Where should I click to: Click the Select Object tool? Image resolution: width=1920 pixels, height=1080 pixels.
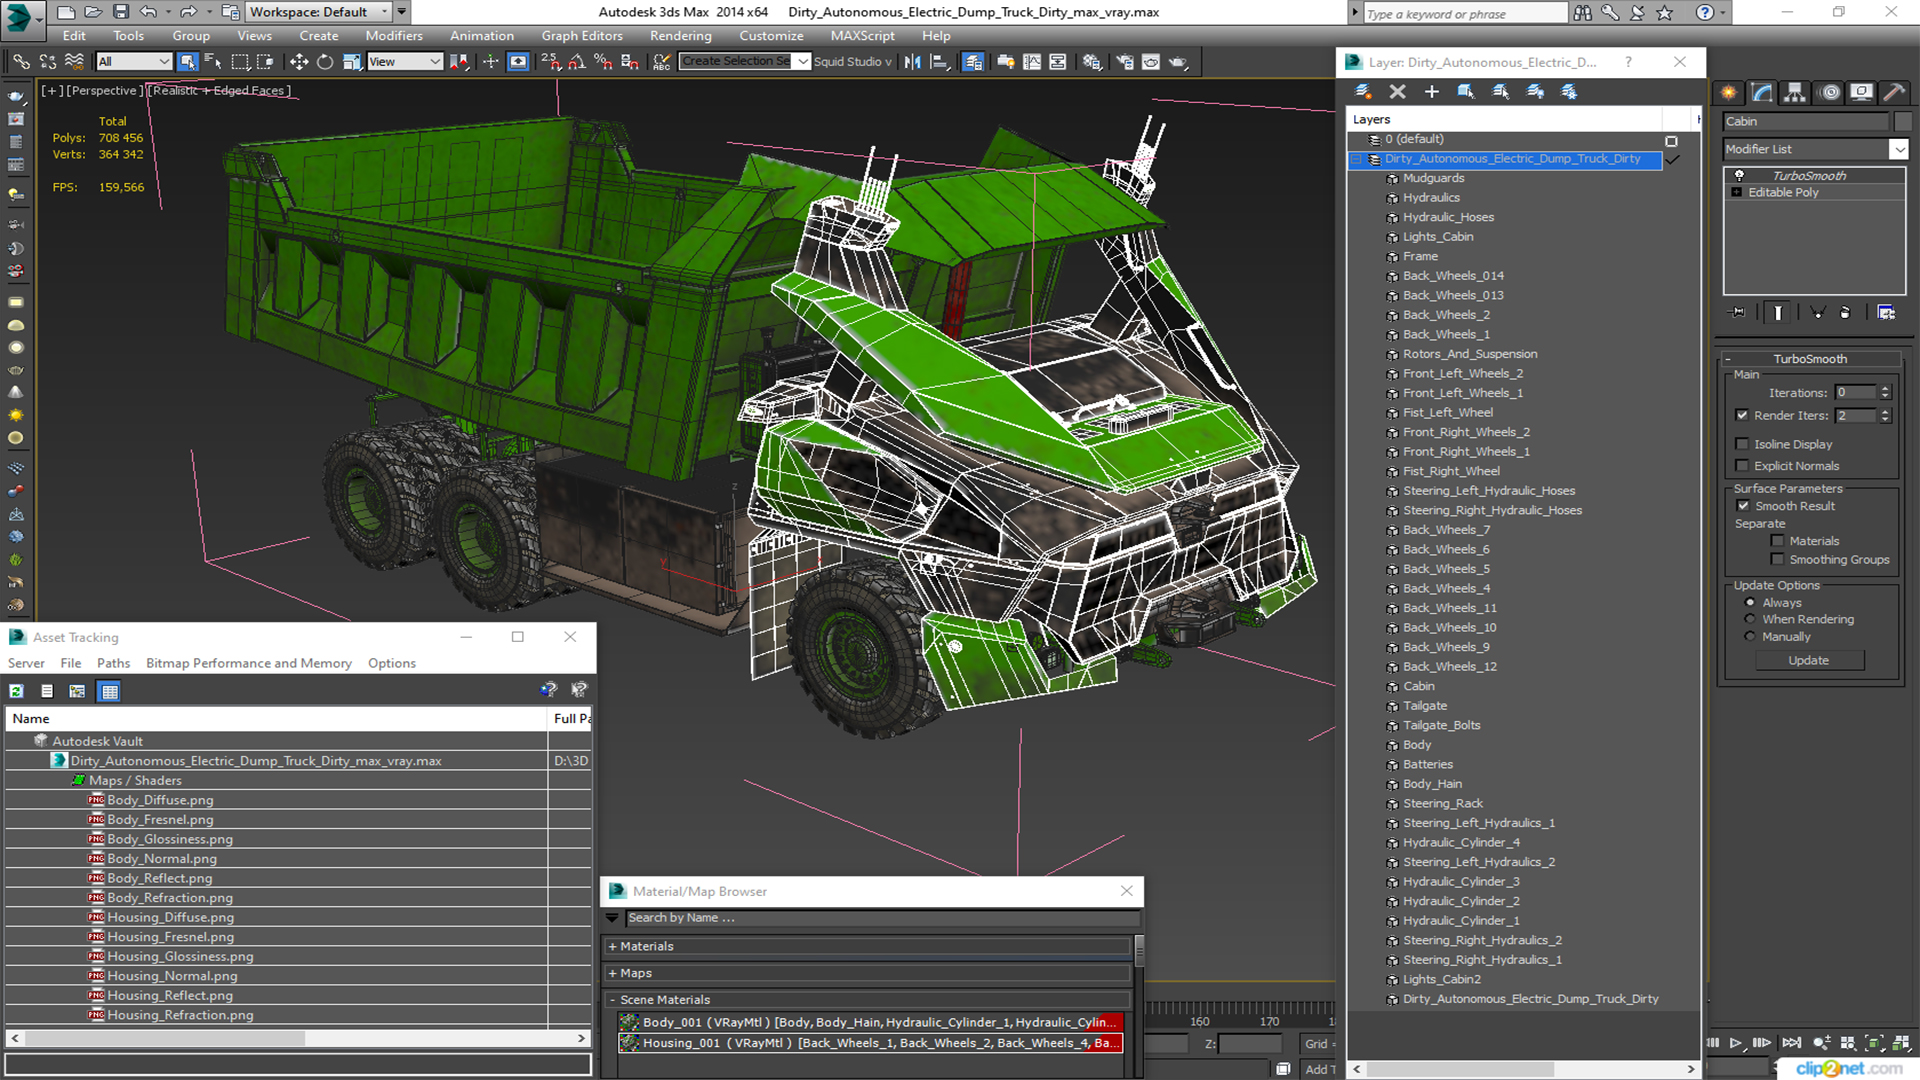(x=187, y=62)
